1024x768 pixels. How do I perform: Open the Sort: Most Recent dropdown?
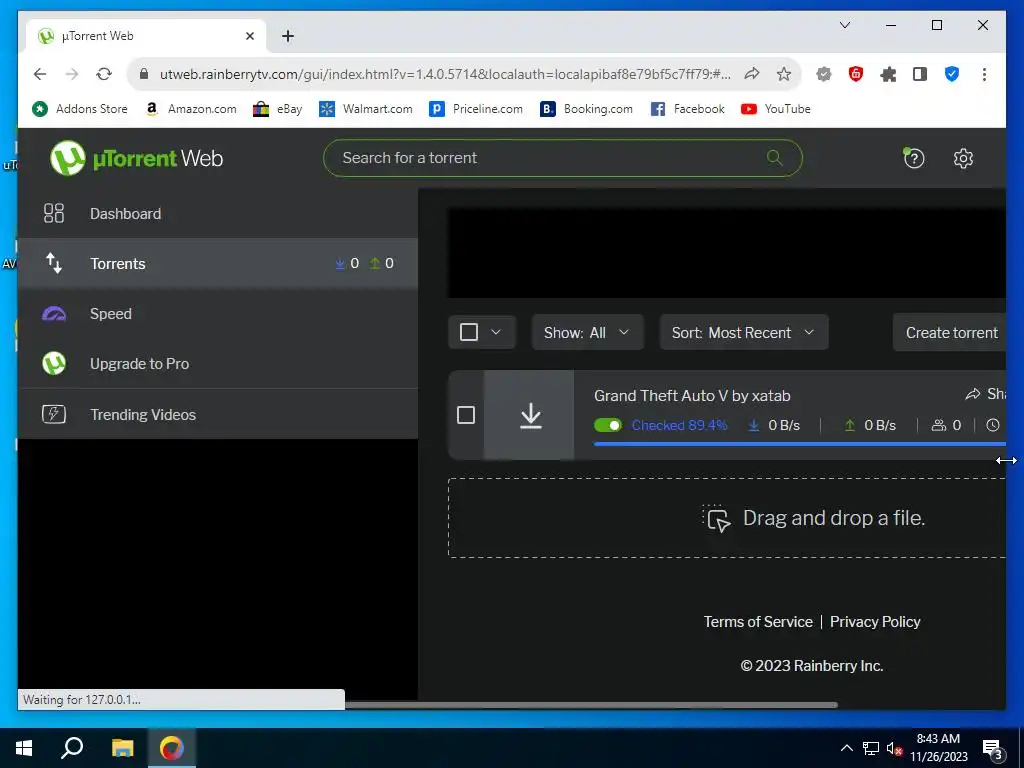tap(744, 332)
